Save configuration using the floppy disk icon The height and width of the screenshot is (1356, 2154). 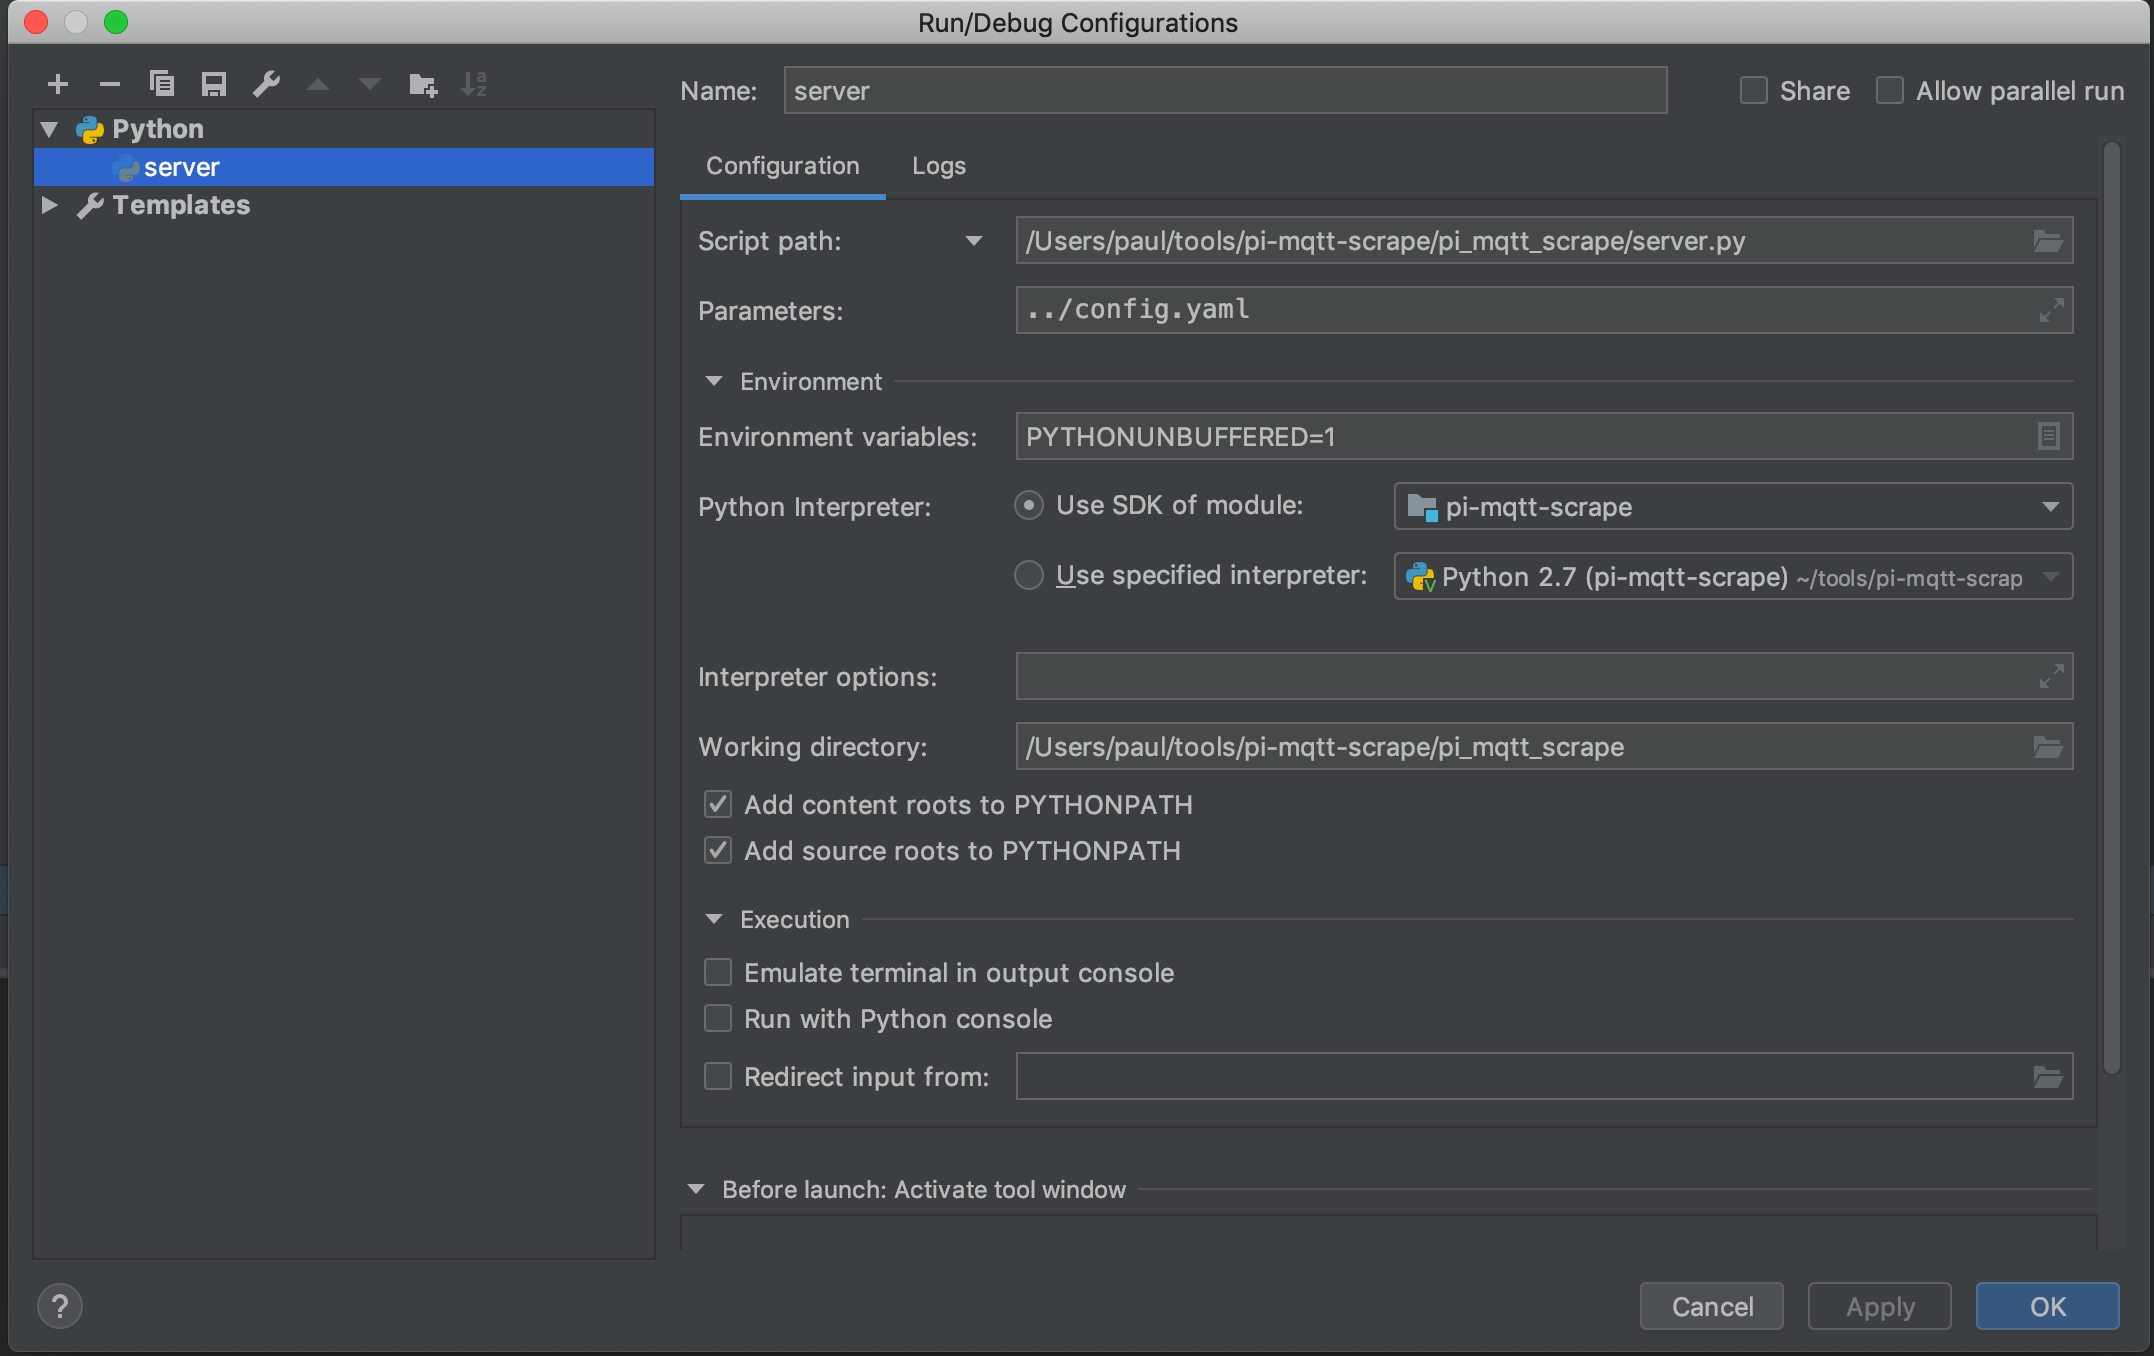tap(214, 85)
